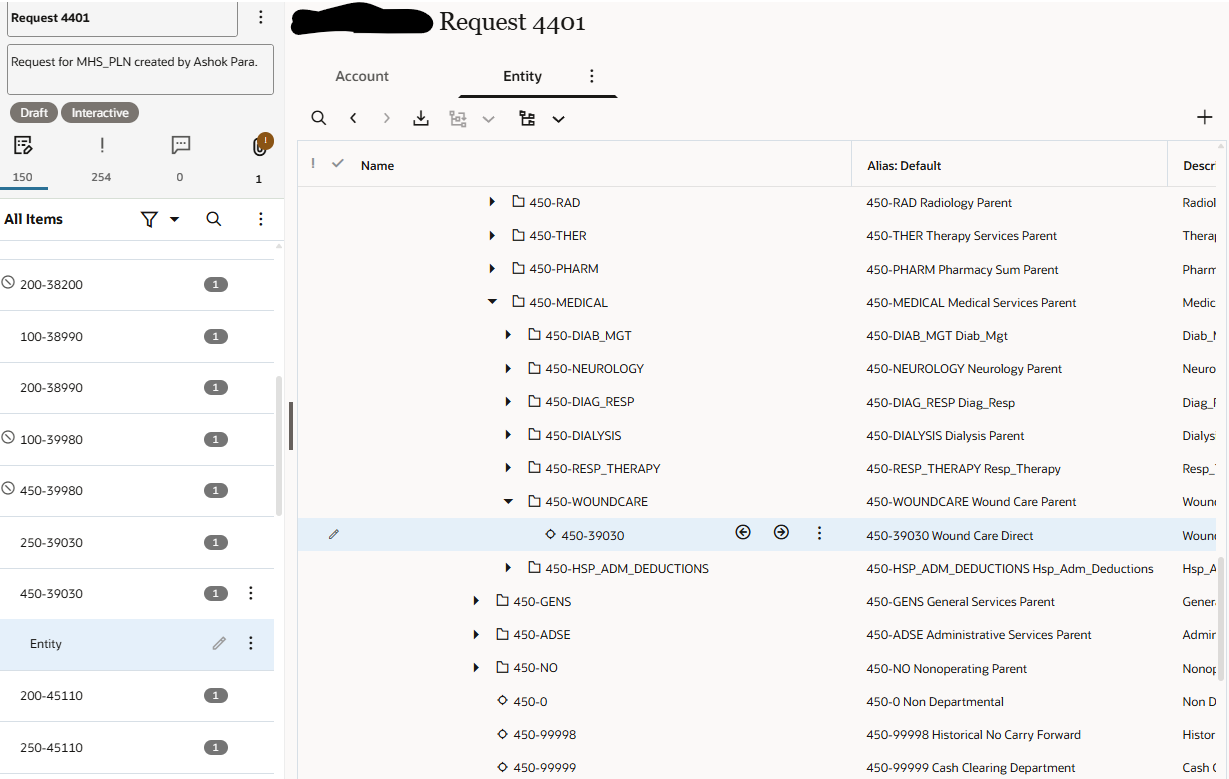Viewport: 1229px width, 779px height.
Task: Open the All Items filter icon
Action: (149, 219)
